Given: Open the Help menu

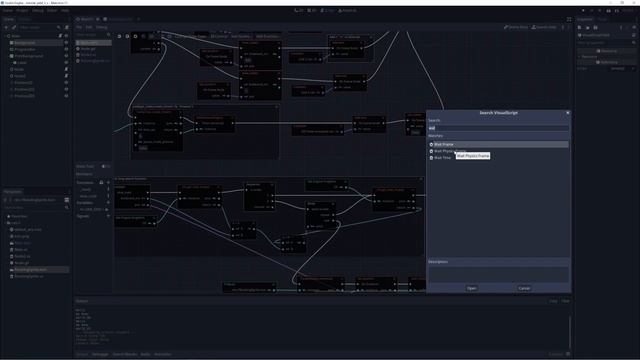Looking at the screenshot, I should pyautogui.click(x=65, y=11).
